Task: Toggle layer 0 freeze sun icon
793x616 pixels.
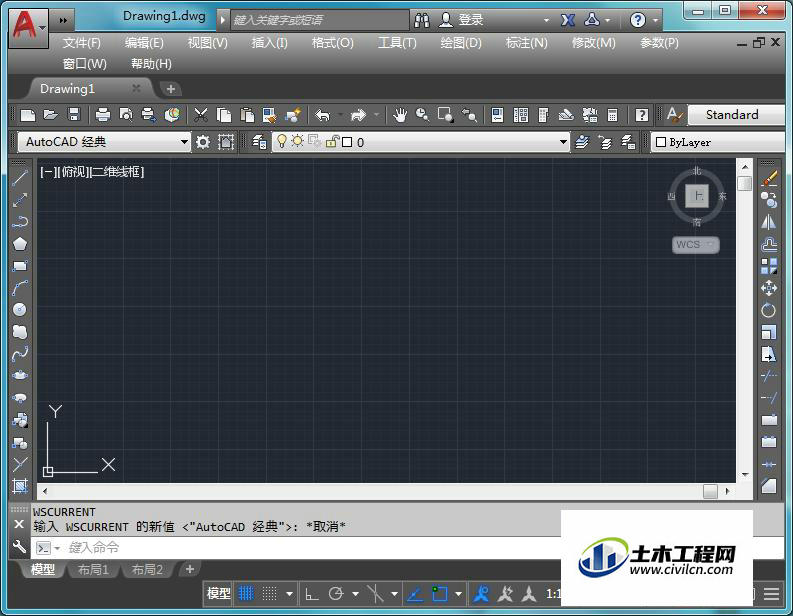Action: pos(297,142)
